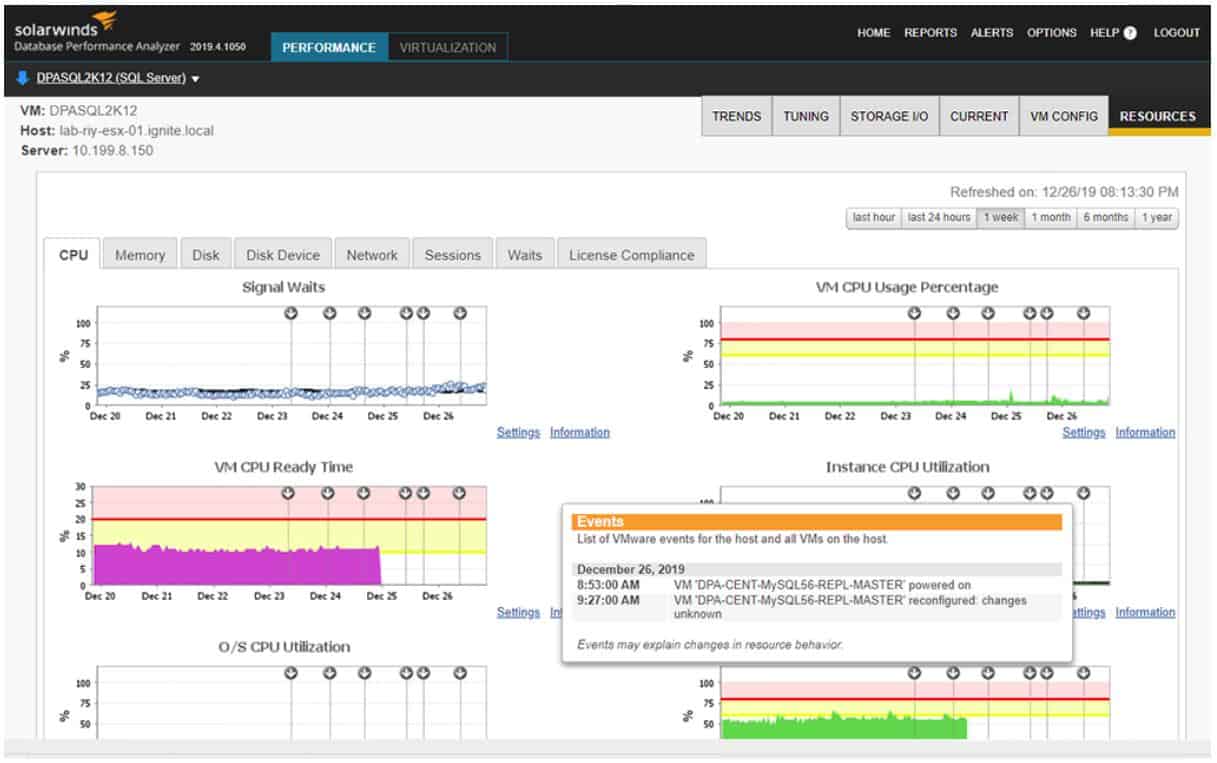Select the Memory resource tab
Screen dimensions: 1217x763
(140, 255)
